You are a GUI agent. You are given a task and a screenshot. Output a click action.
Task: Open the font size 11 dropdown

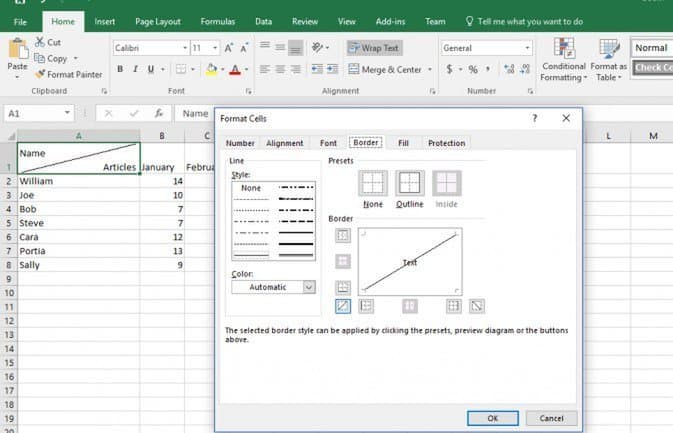pyautogui.click(x=215, y=48)
